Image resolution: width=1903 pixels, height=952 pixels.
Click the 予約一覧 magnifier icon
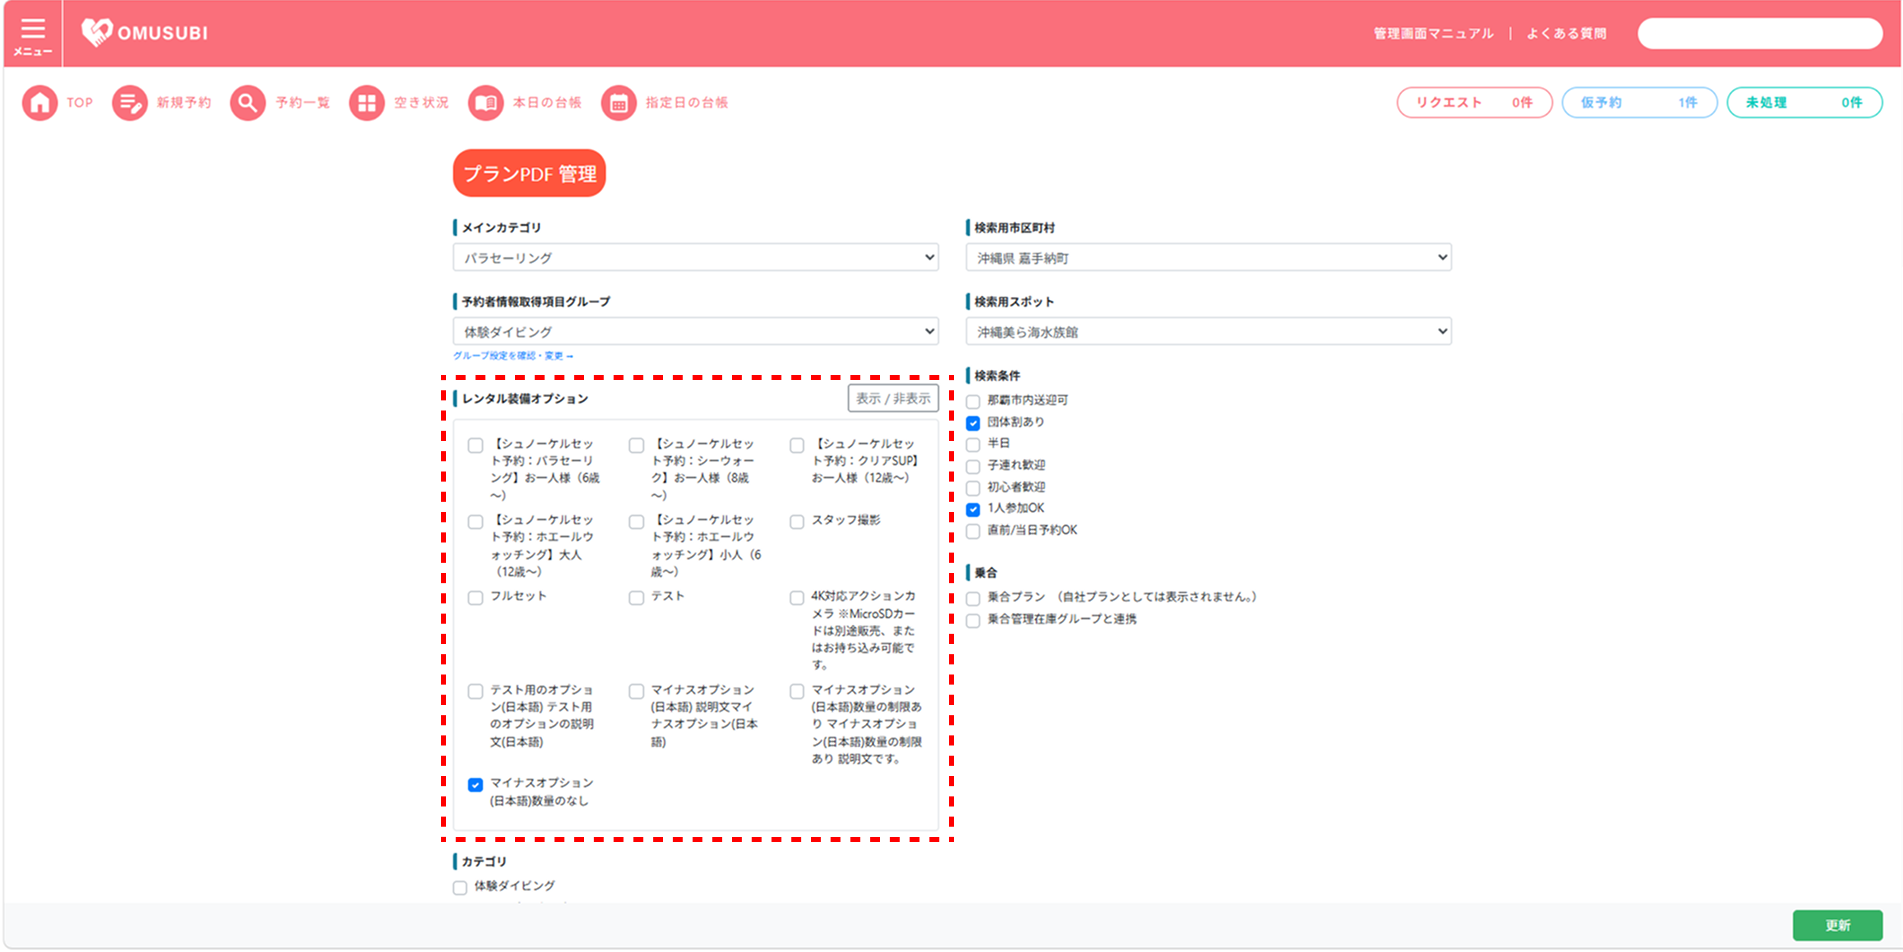(x=248, y=103)
